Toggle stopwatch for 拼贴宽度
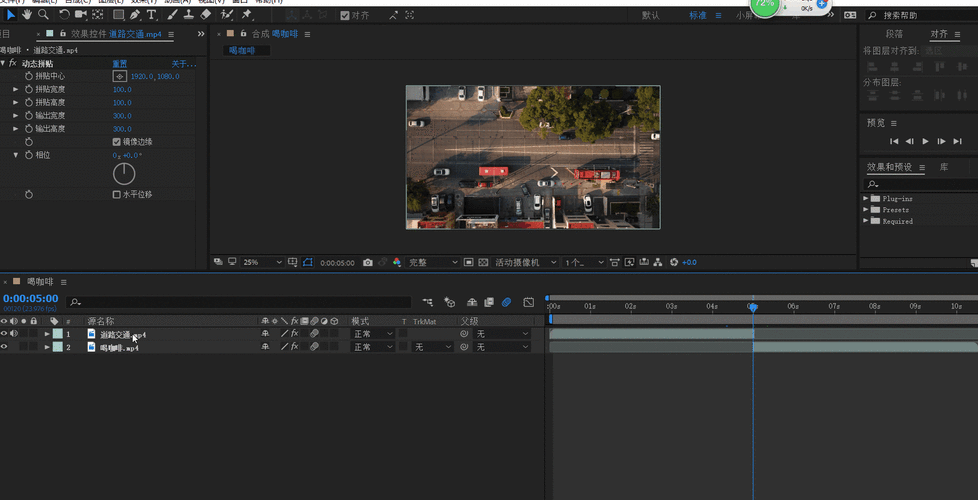This screenshot has height=500, width=978. [x=29, y=89]
